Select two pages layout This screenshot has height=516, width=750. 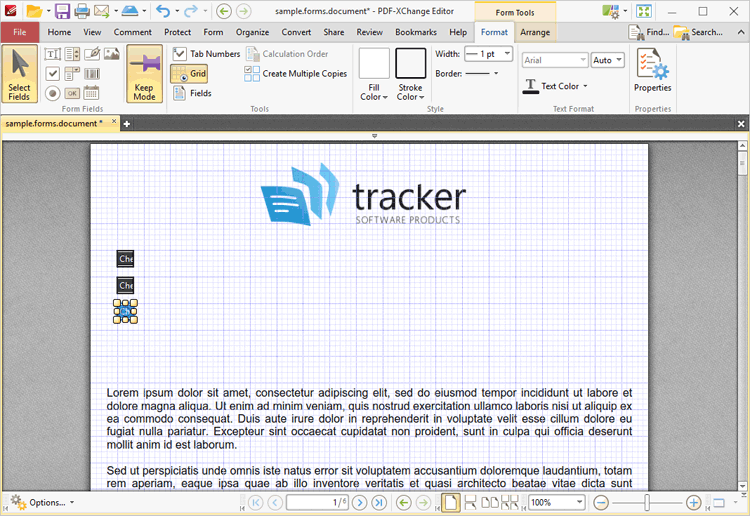pos(489,502)
